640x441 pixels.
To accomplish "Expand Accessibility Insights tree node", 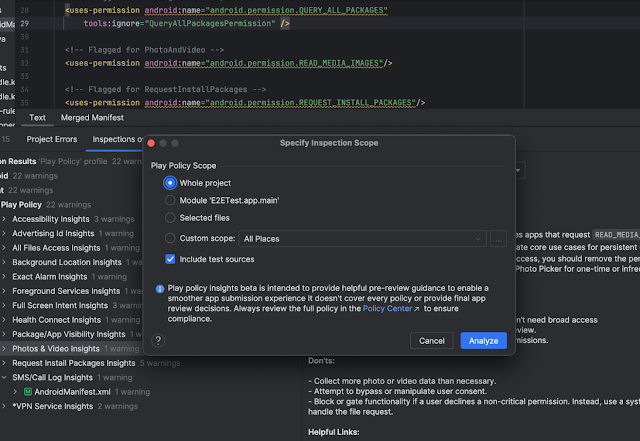I will point(5,218).
